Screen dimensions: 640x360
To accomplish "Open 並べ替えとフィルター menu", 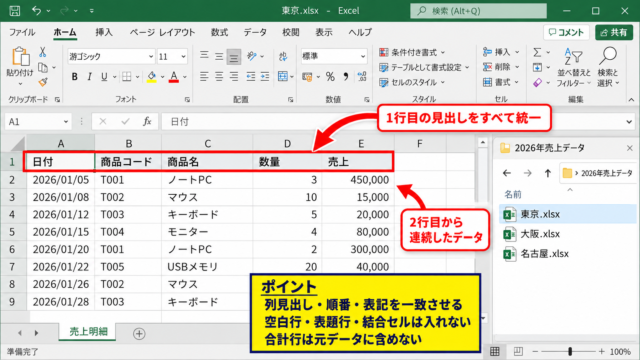I will (574, 67).
